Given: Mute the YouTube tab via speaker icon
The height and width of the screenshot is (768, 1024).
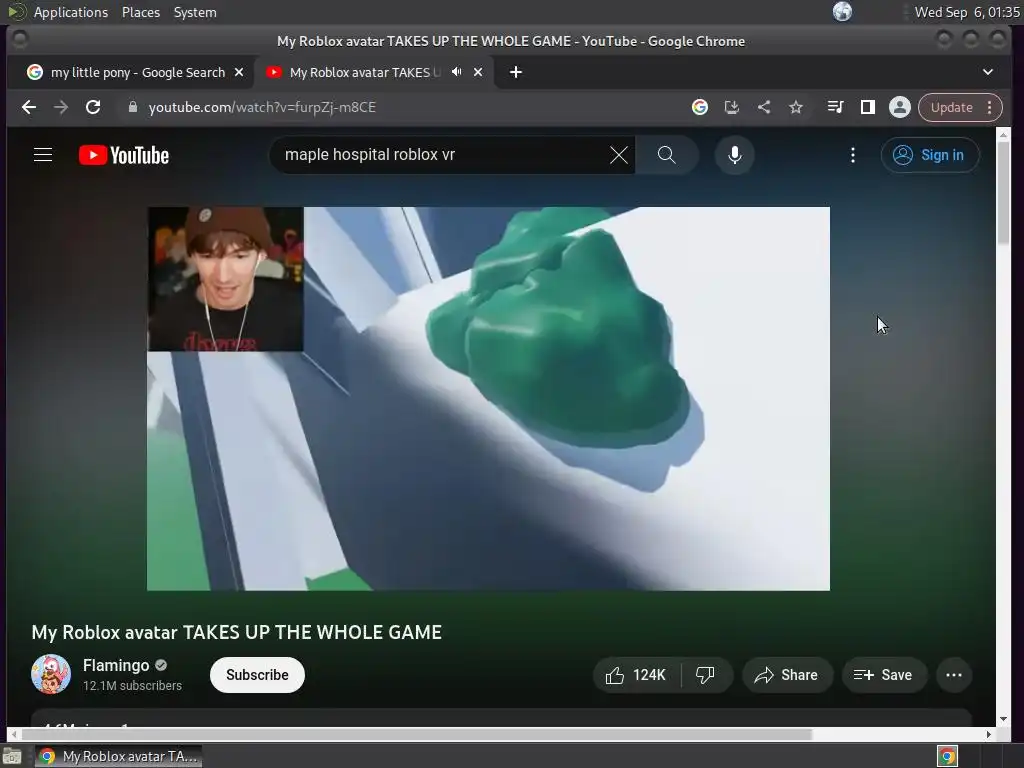Looking at the screenshot, I should pos(456,72).
